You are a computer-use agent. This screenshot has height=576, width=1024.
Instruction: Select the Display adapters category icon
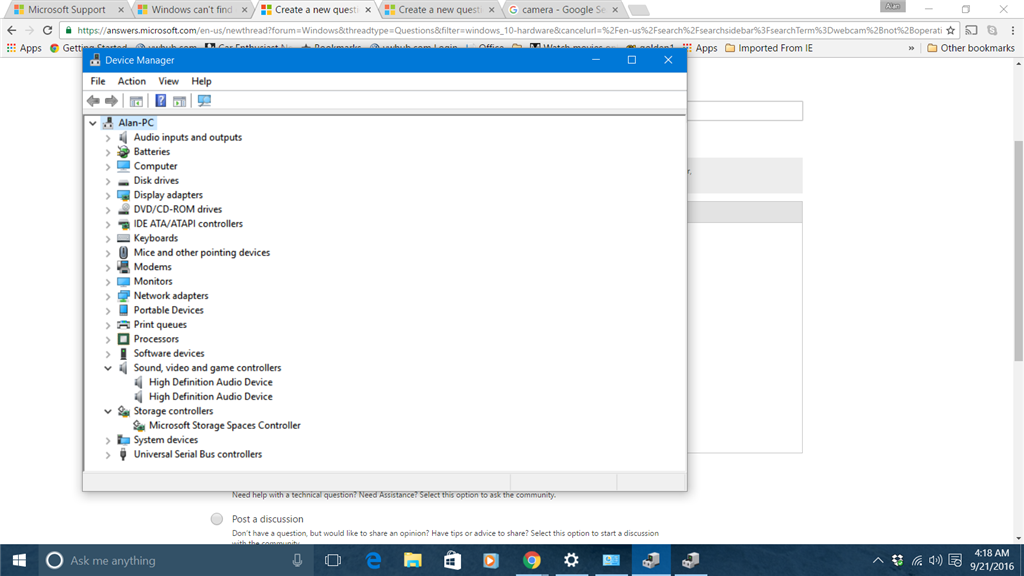(123, 195)
